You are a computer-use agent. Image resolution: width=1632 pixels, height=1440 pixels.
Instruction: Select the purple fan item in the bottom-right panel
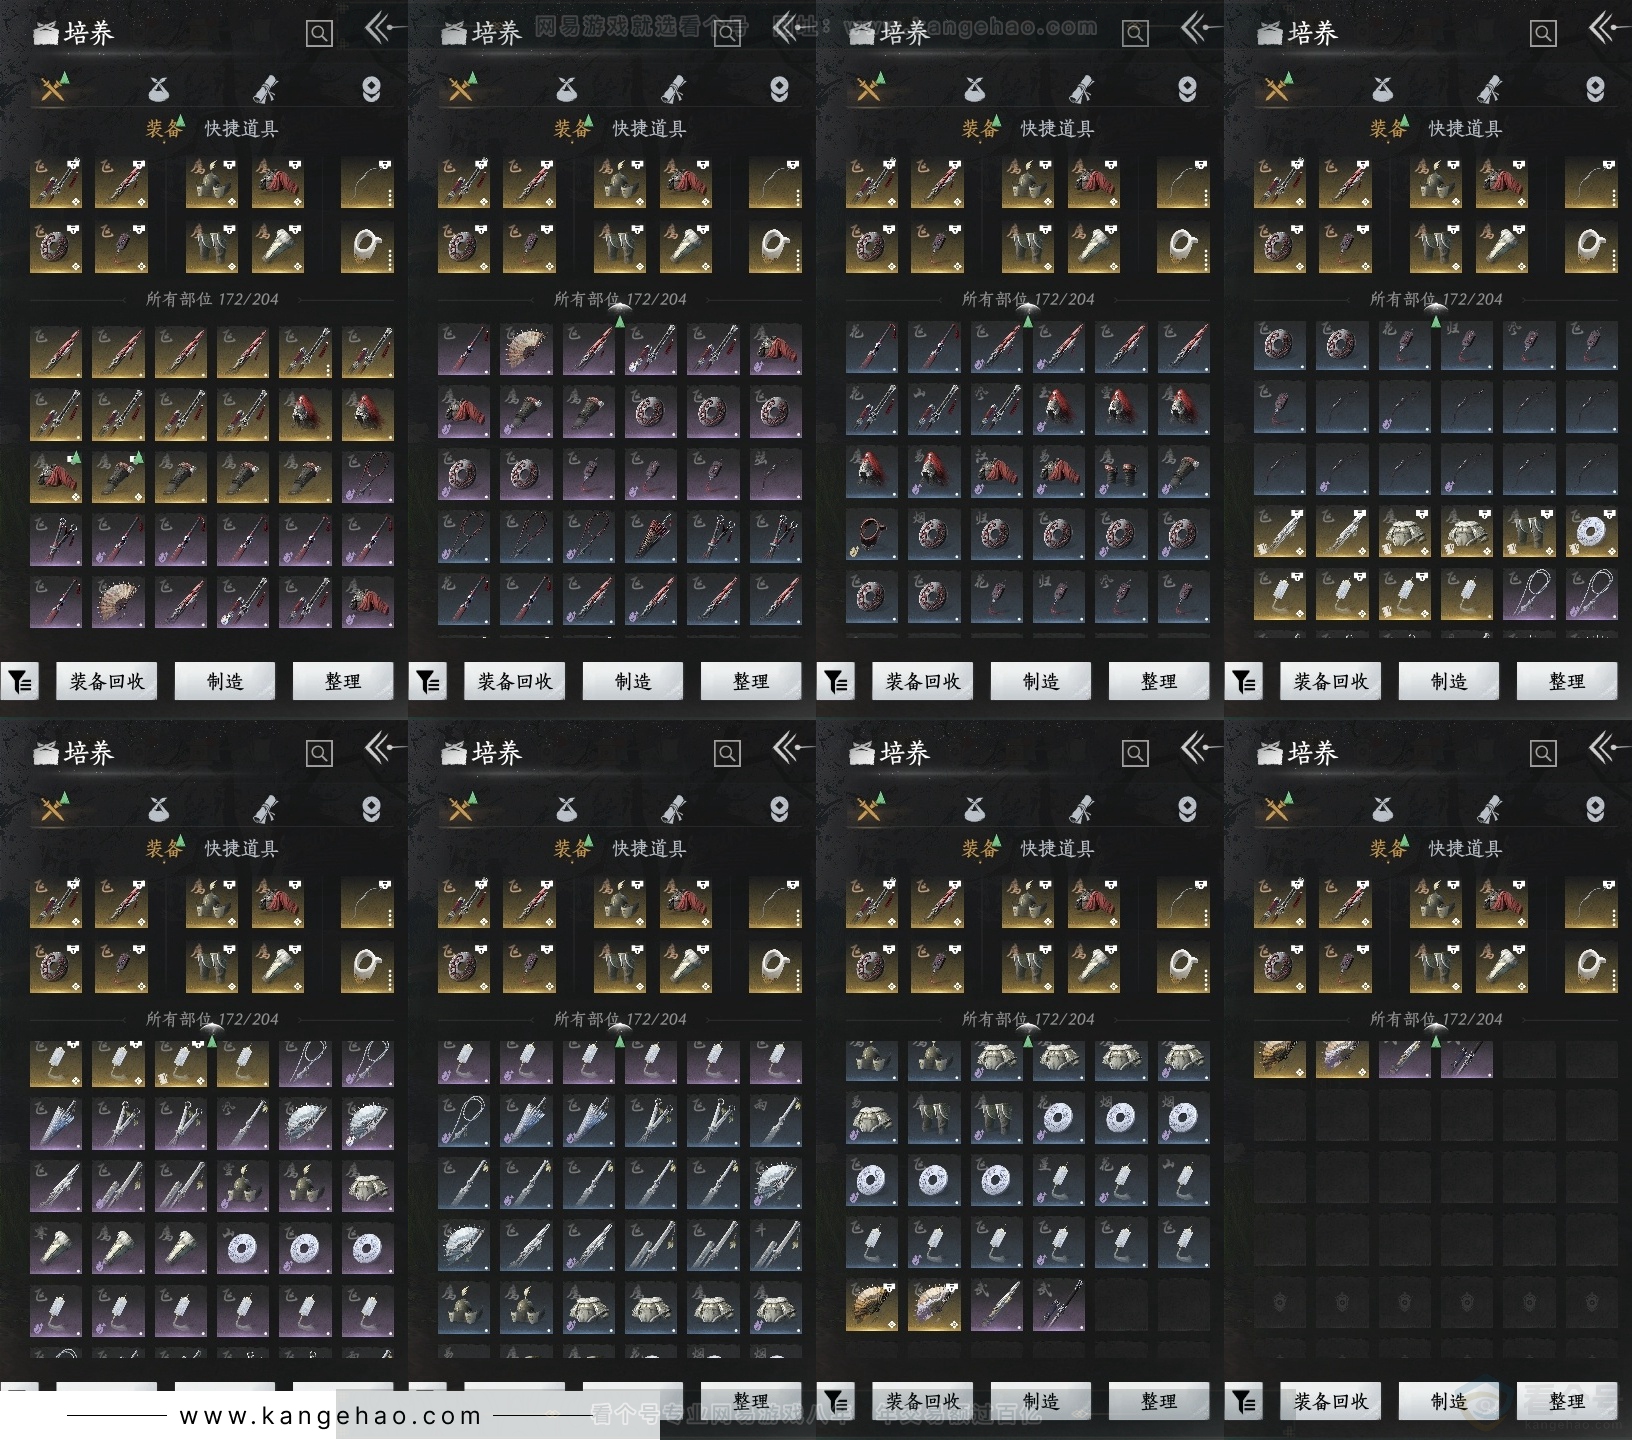(1342, 1059)
